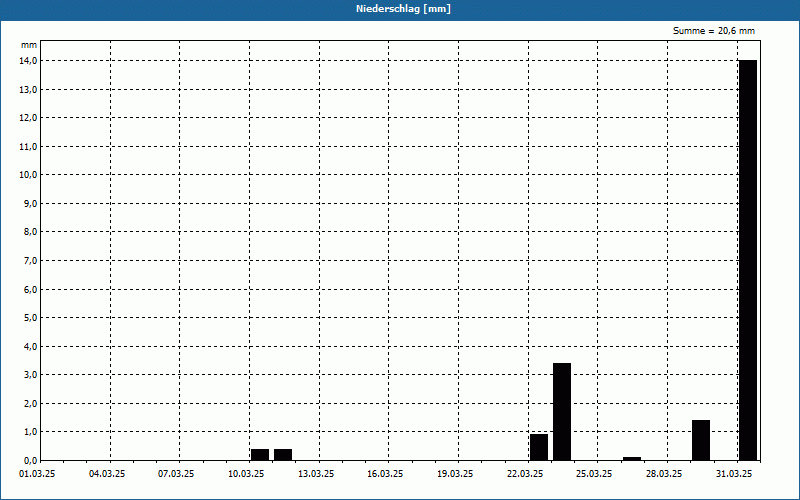The height and width of the screenshot is (500, 800).
Task: Click the 07.03.25 date label
Action: pyautogui.click(x=176, y=474)
